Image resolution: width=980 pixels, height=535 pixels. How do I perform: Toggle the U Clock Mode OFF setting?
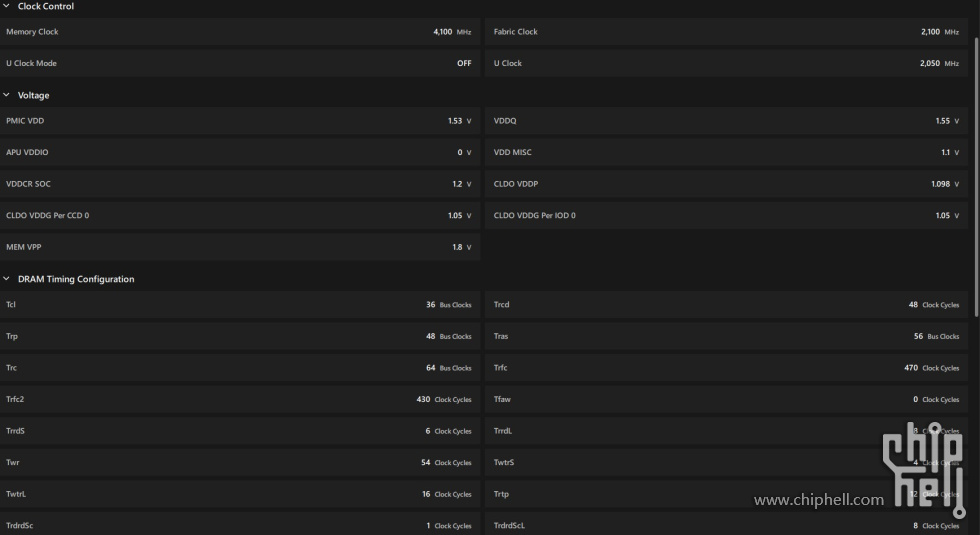tap(464, 64)
